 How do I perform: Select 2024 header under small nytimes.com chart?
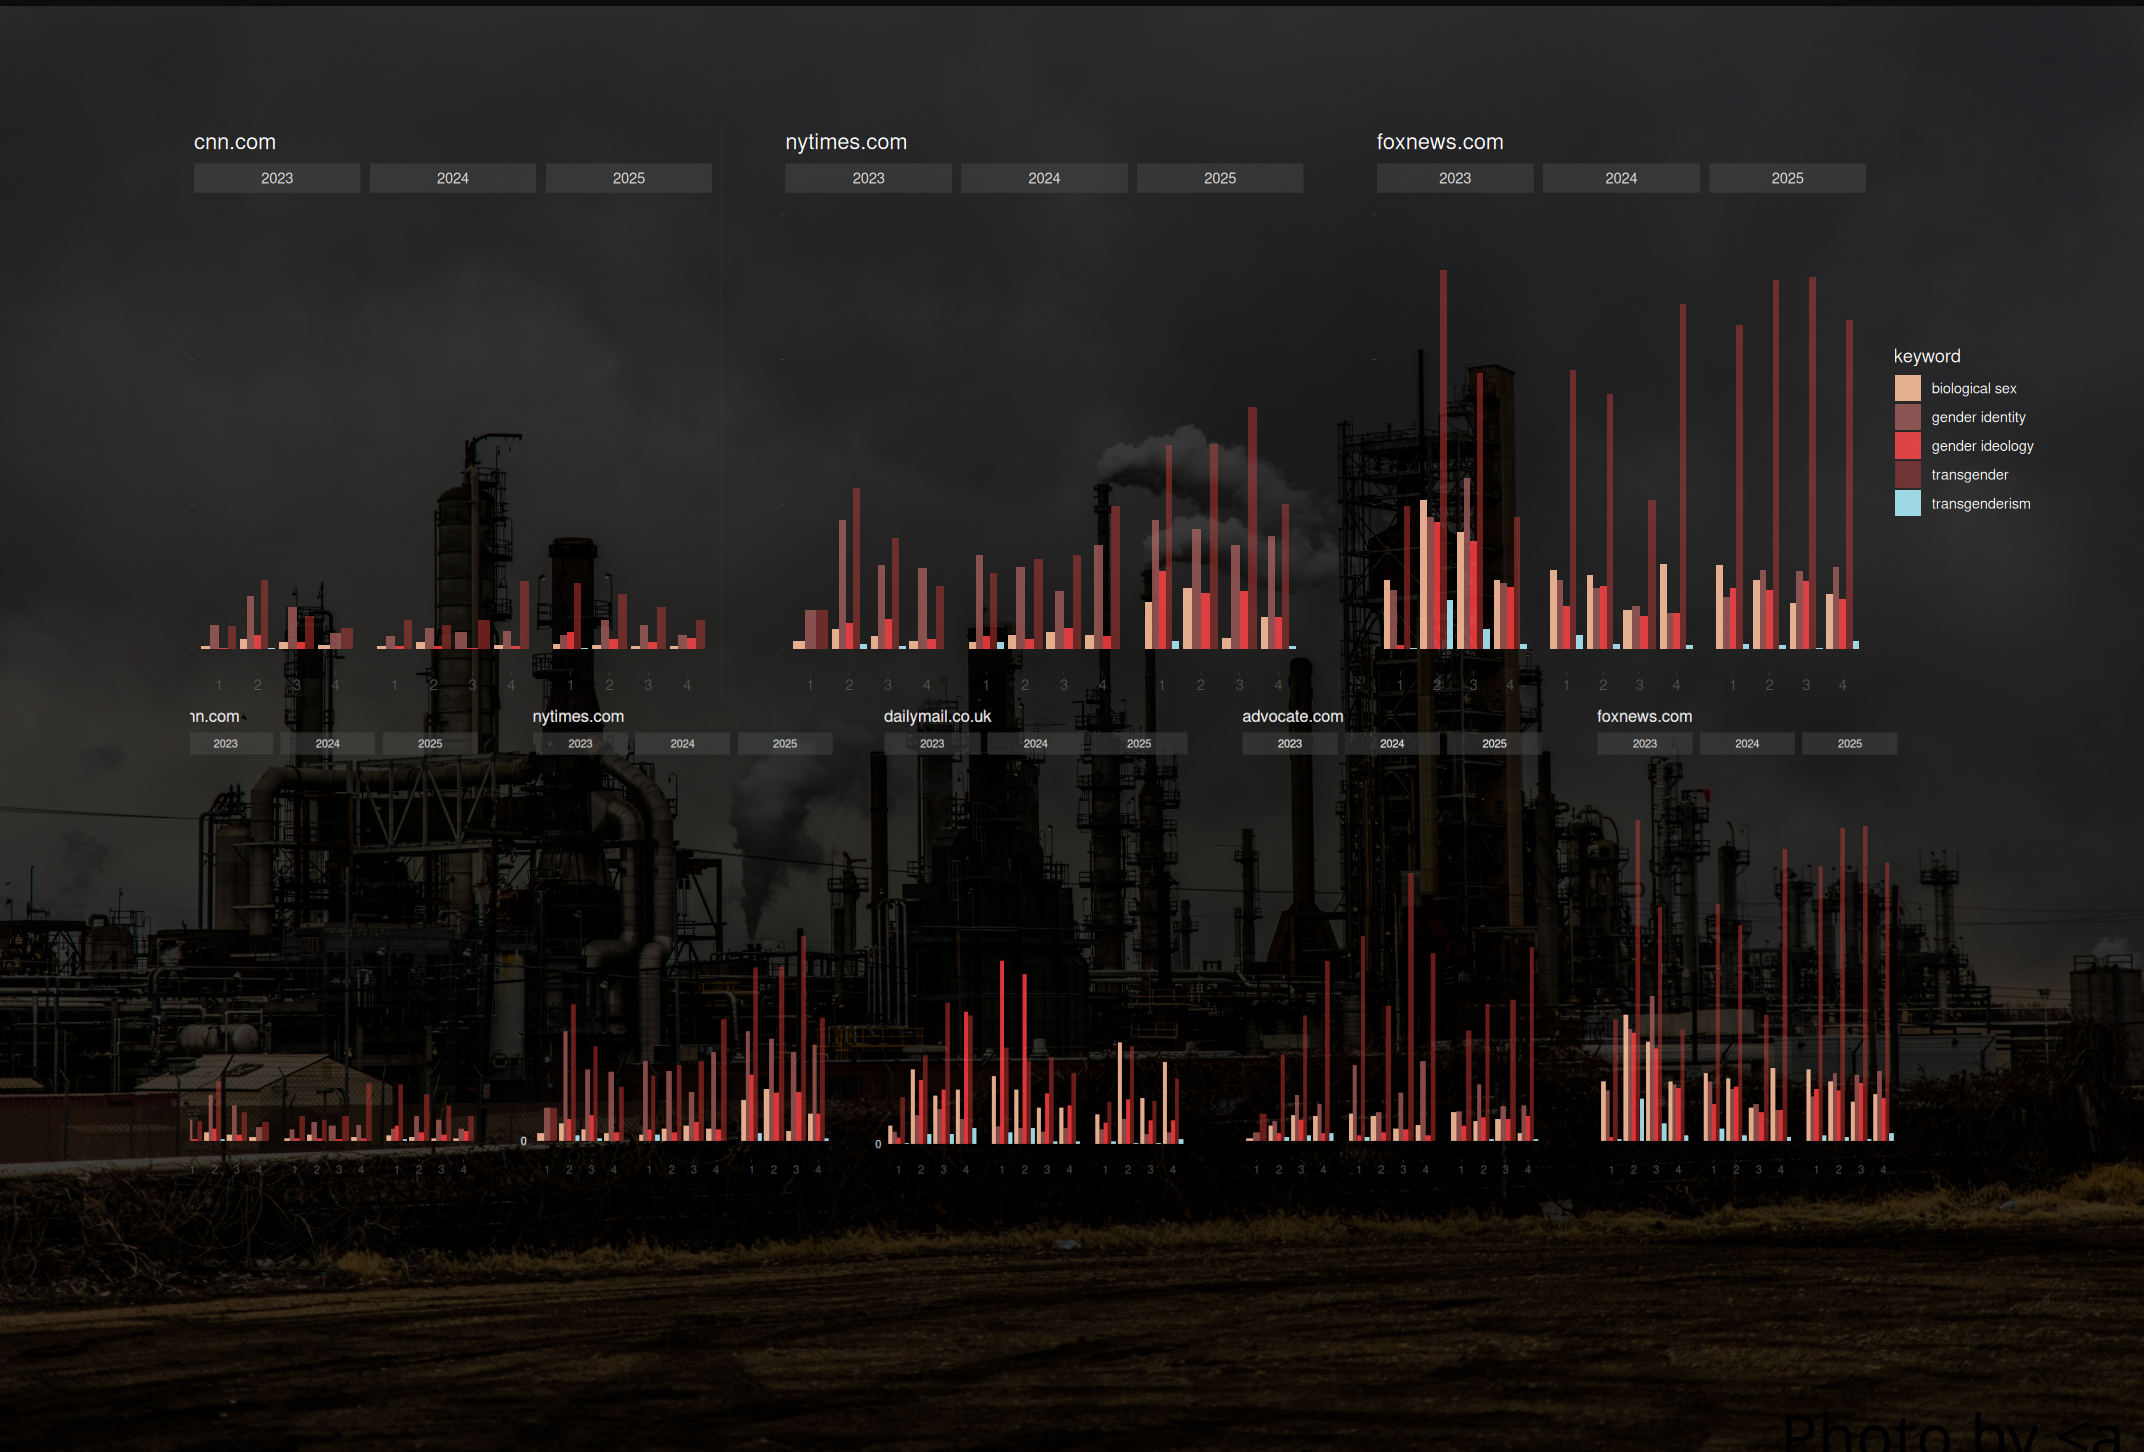(682, 744)
